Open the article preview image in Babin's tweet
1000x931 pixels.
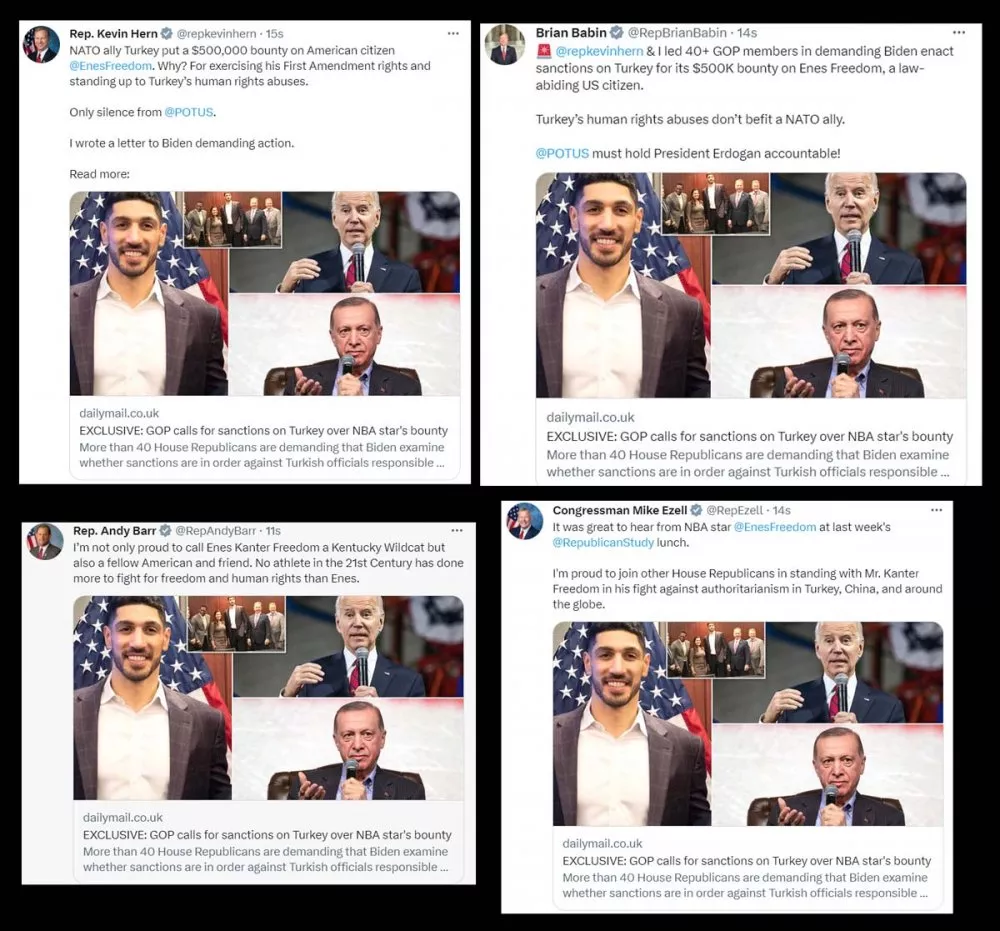pyautogui.click(x=751, y=286)
